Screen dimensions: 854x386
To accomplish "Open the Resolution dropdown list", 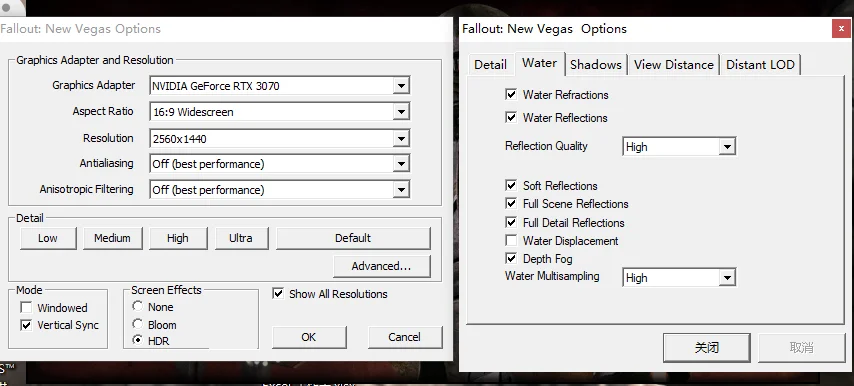I will coord(279,138).
